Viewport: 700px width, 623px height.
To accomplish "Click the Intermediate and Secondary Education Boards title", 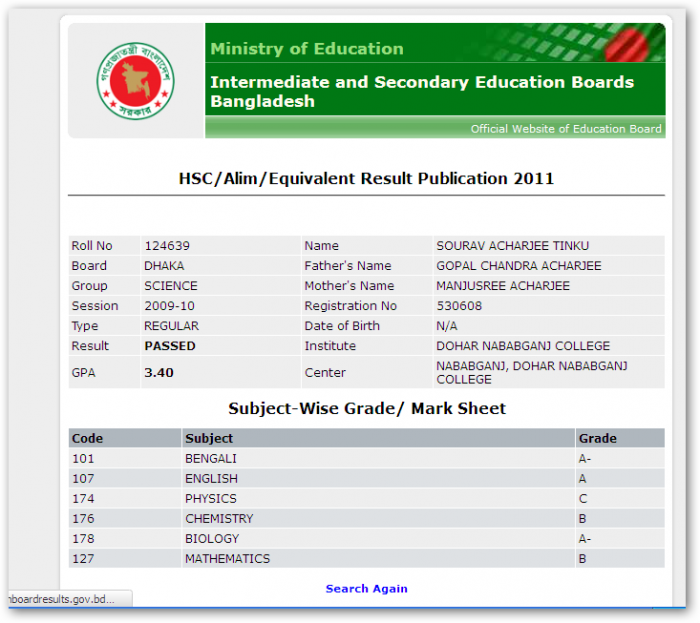I will coord(422,91).
